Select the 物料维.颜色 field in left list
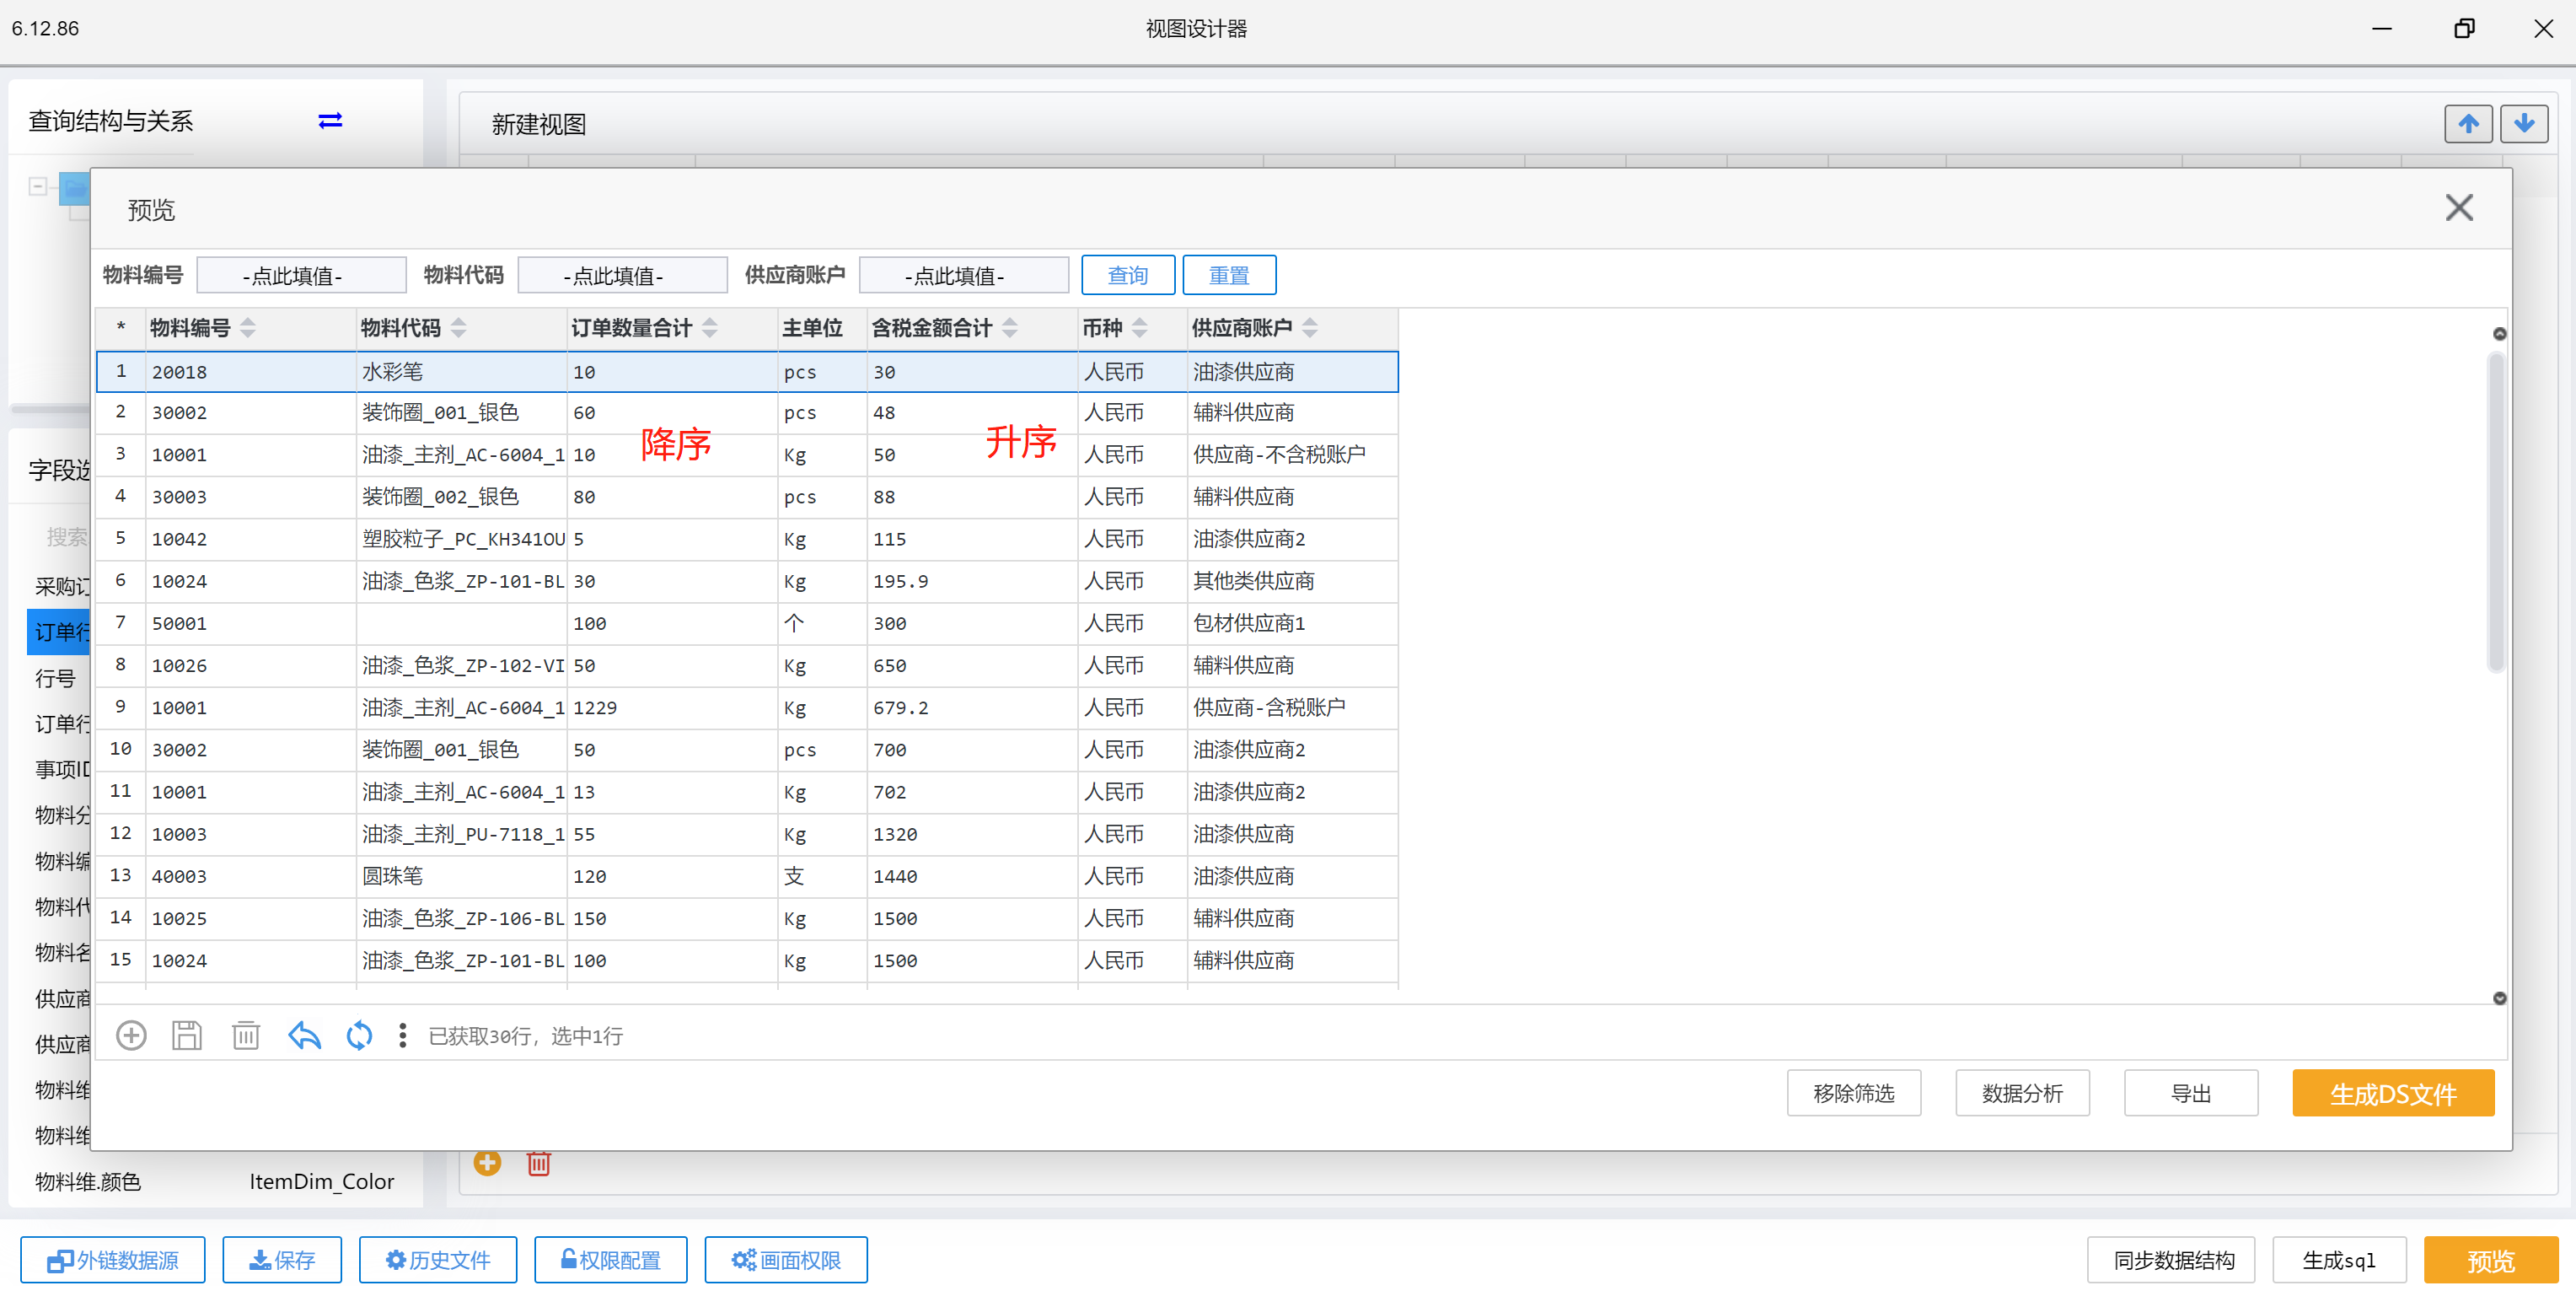Screen dimensions: 2576x1291 pyautogui.click(x=88, y=1181)
